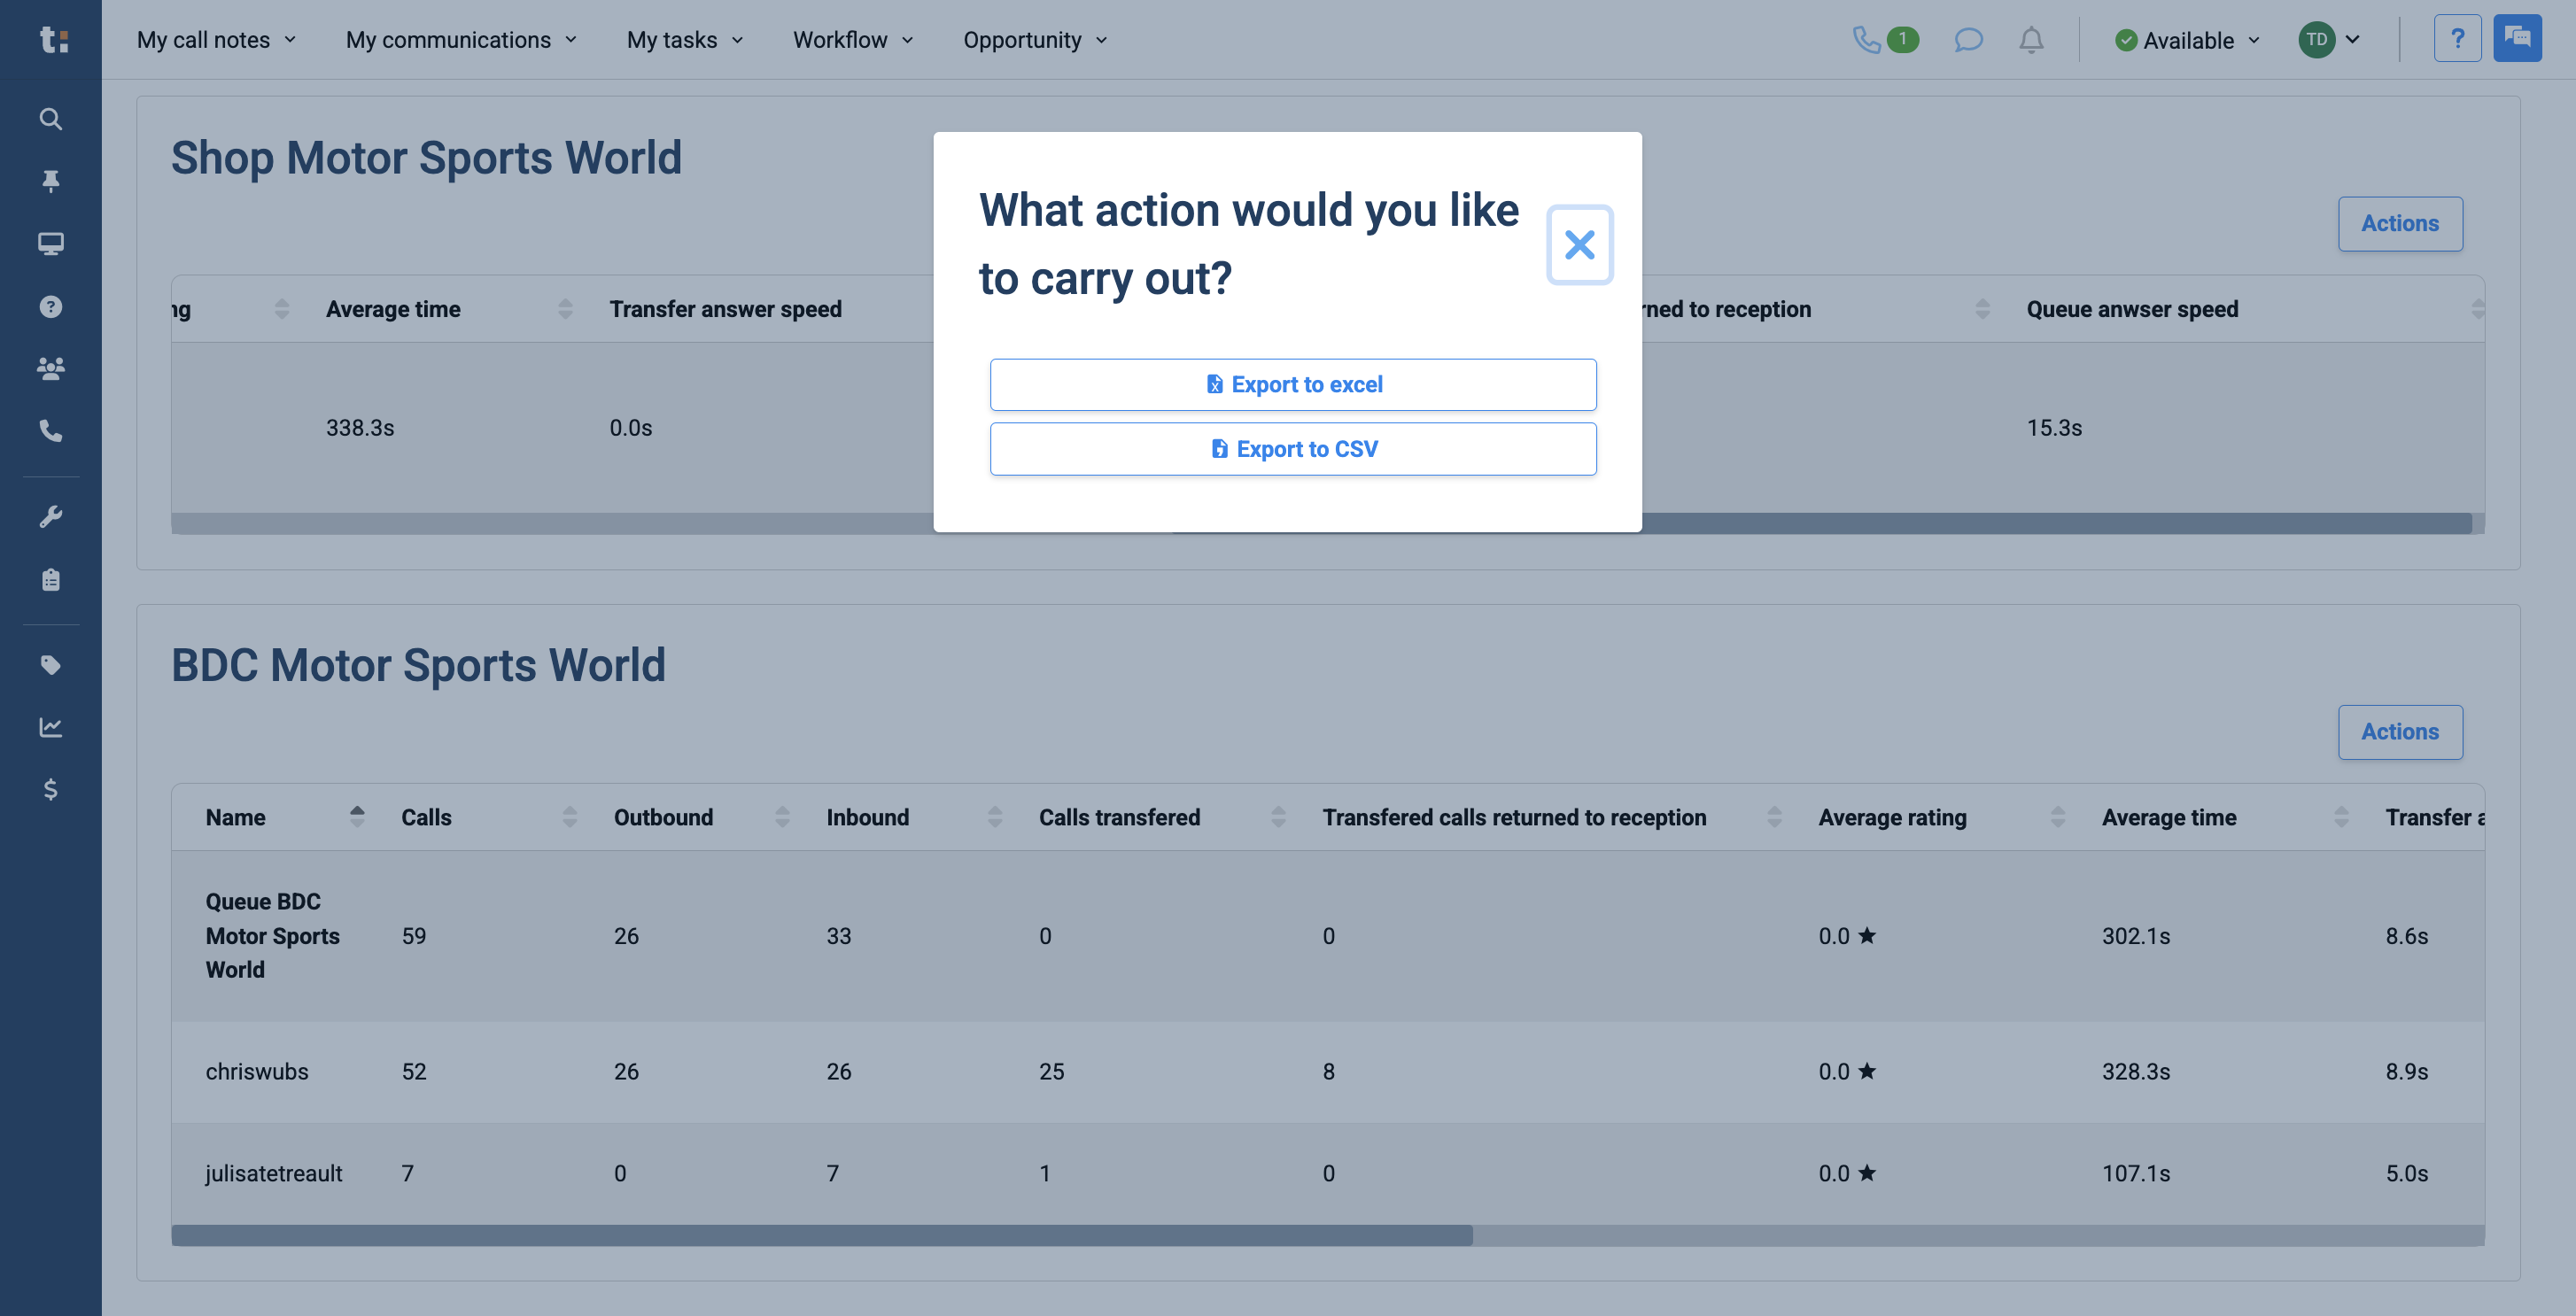The image size is (2576, 1316).
Task: Select the tag icon in the sidebar
Action: point(50,664)
